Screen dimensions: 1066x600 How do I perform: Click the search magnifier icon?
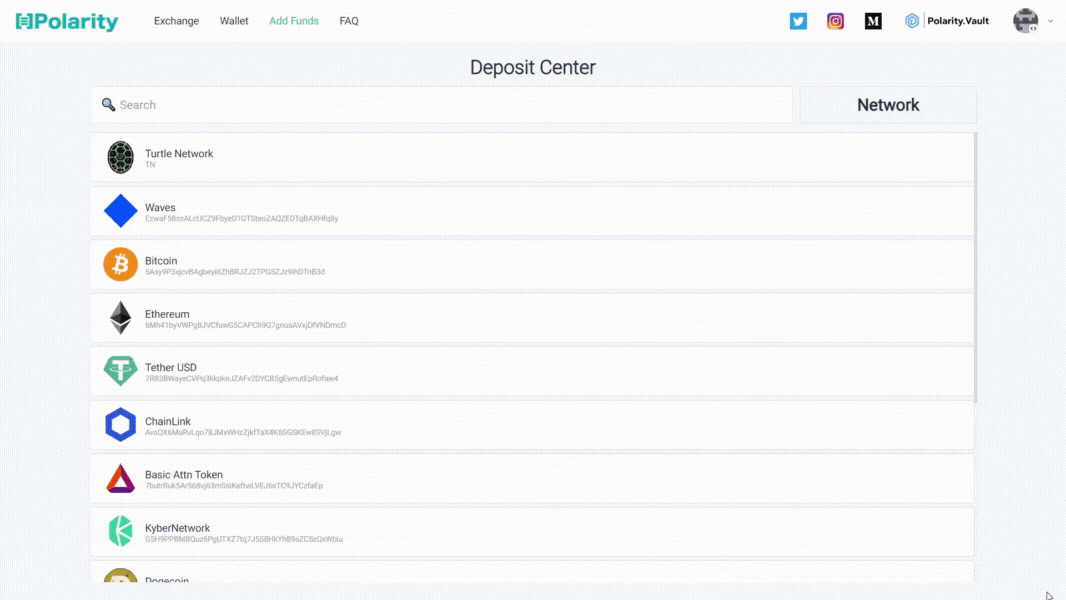point(108,105)
